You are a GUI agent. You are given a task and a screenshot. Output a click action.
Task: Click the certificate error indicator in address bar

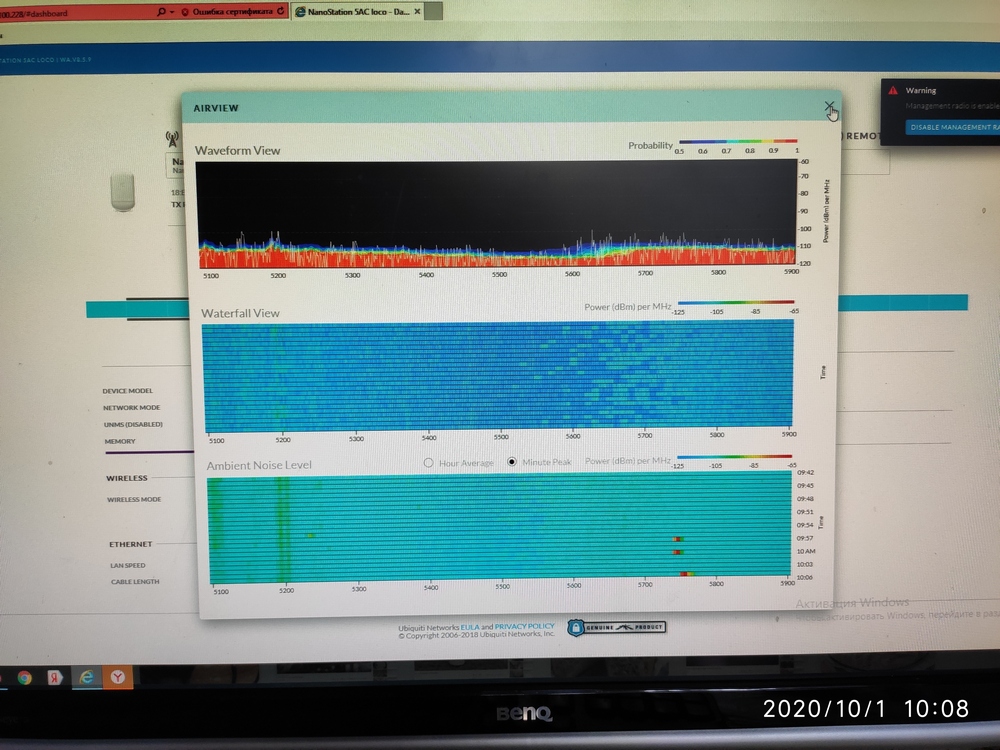pyautogui.click(x=226, y=11)
